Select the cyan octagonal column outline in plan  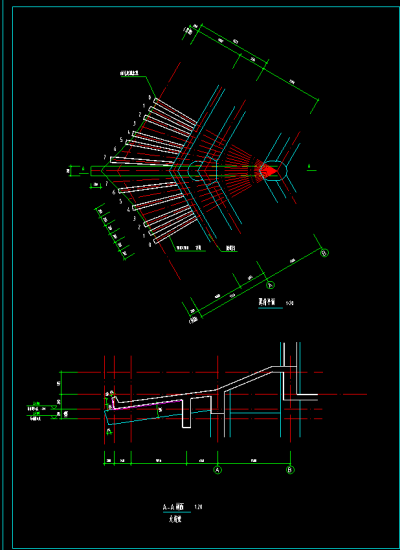(x=202, y=171)
